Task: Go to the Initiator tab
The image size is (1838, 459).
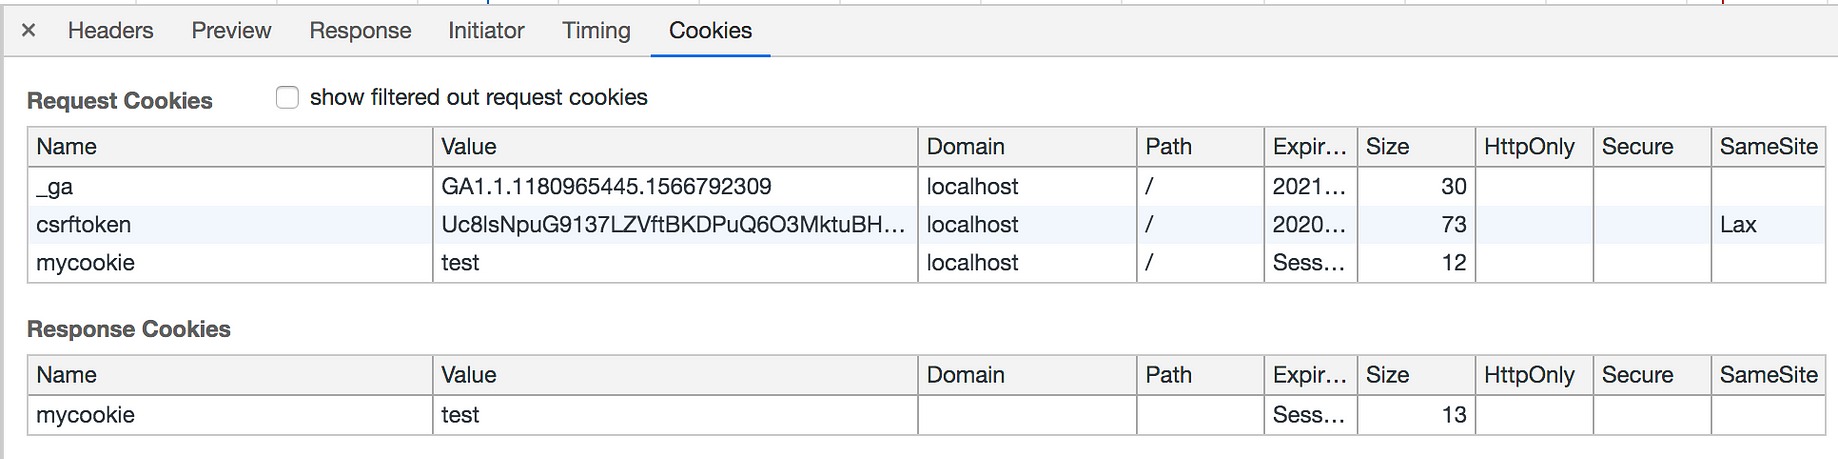Action: [486, 30]
